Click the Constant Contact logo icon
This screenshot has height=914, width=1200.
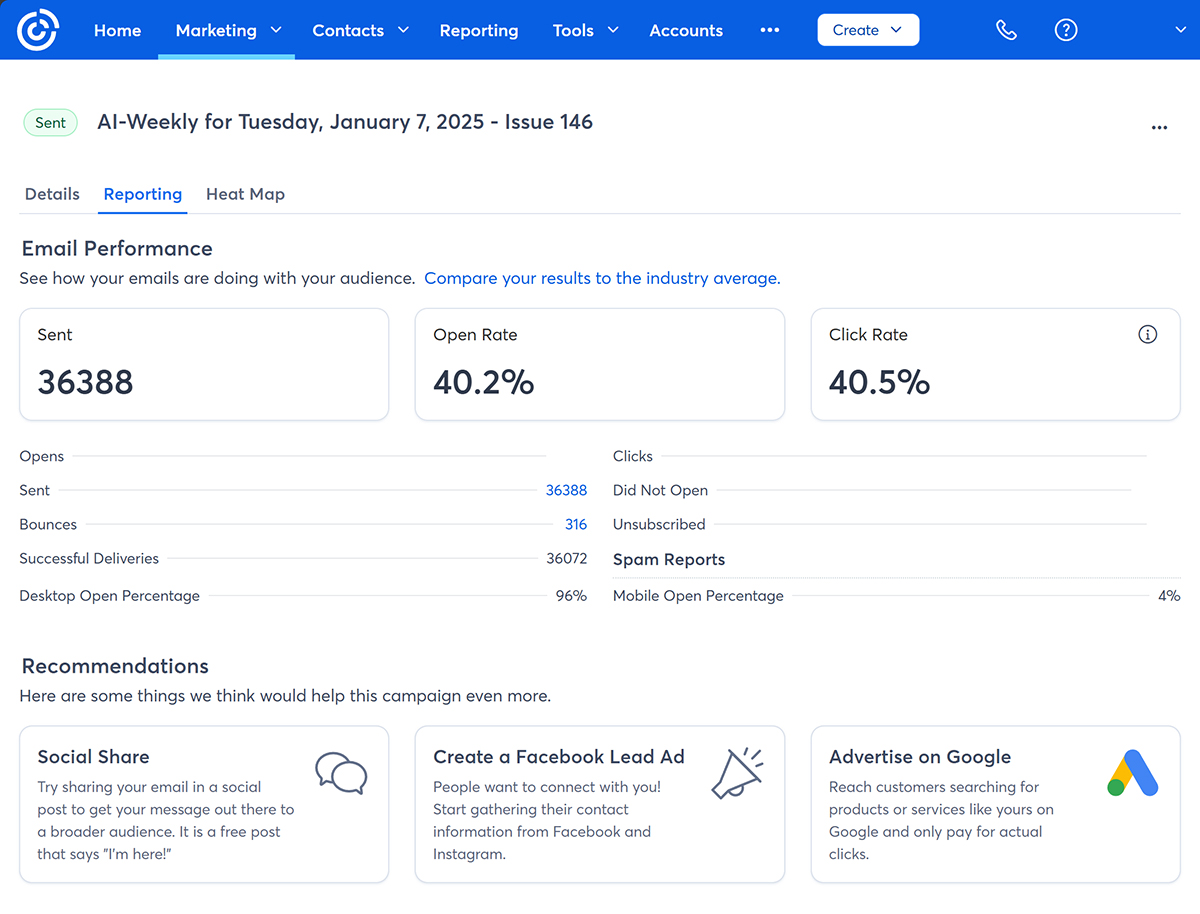point(38,30)
